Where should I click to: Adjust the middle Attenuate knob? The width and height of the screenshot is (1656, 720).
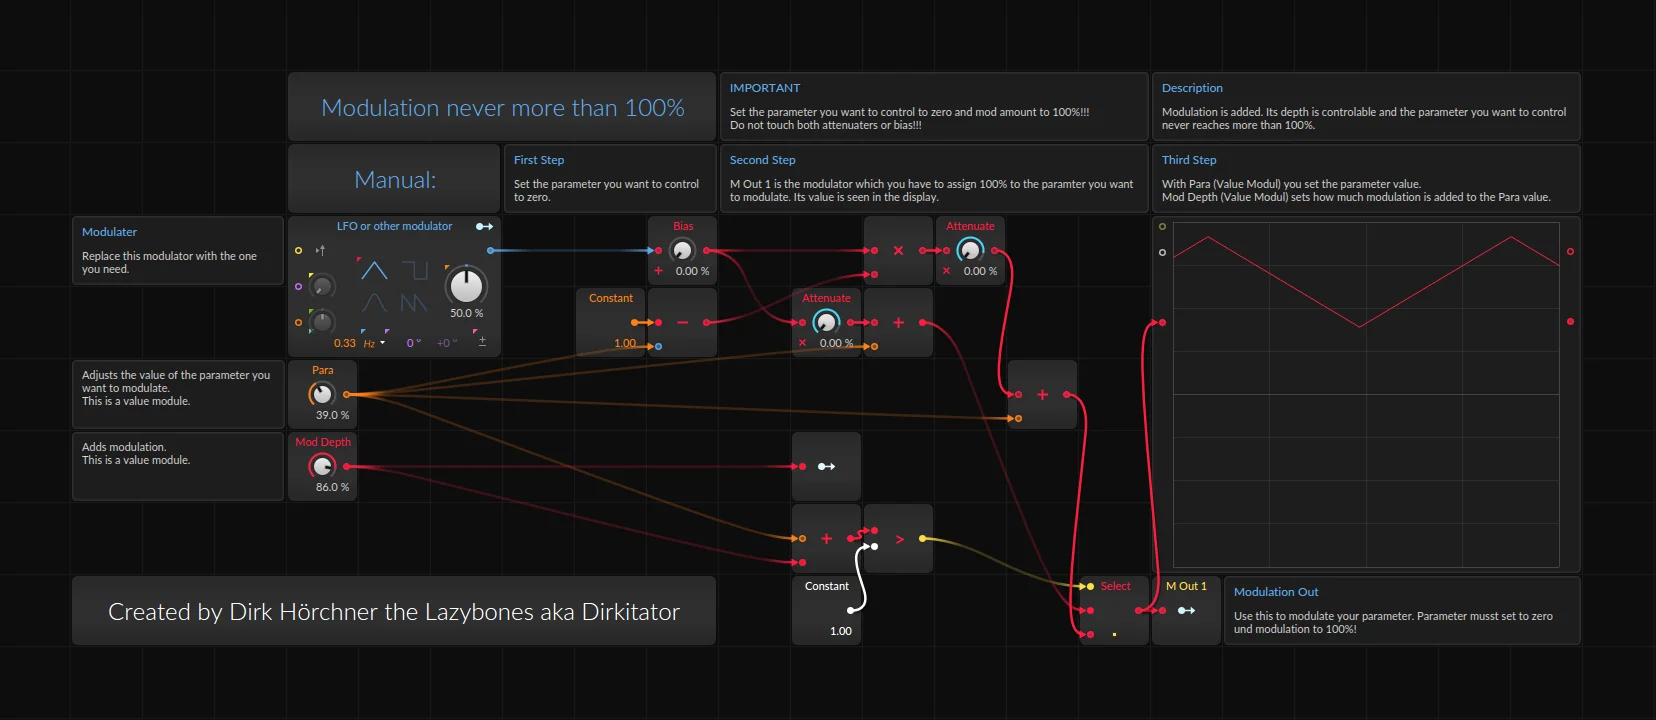[x=826, y=322]
